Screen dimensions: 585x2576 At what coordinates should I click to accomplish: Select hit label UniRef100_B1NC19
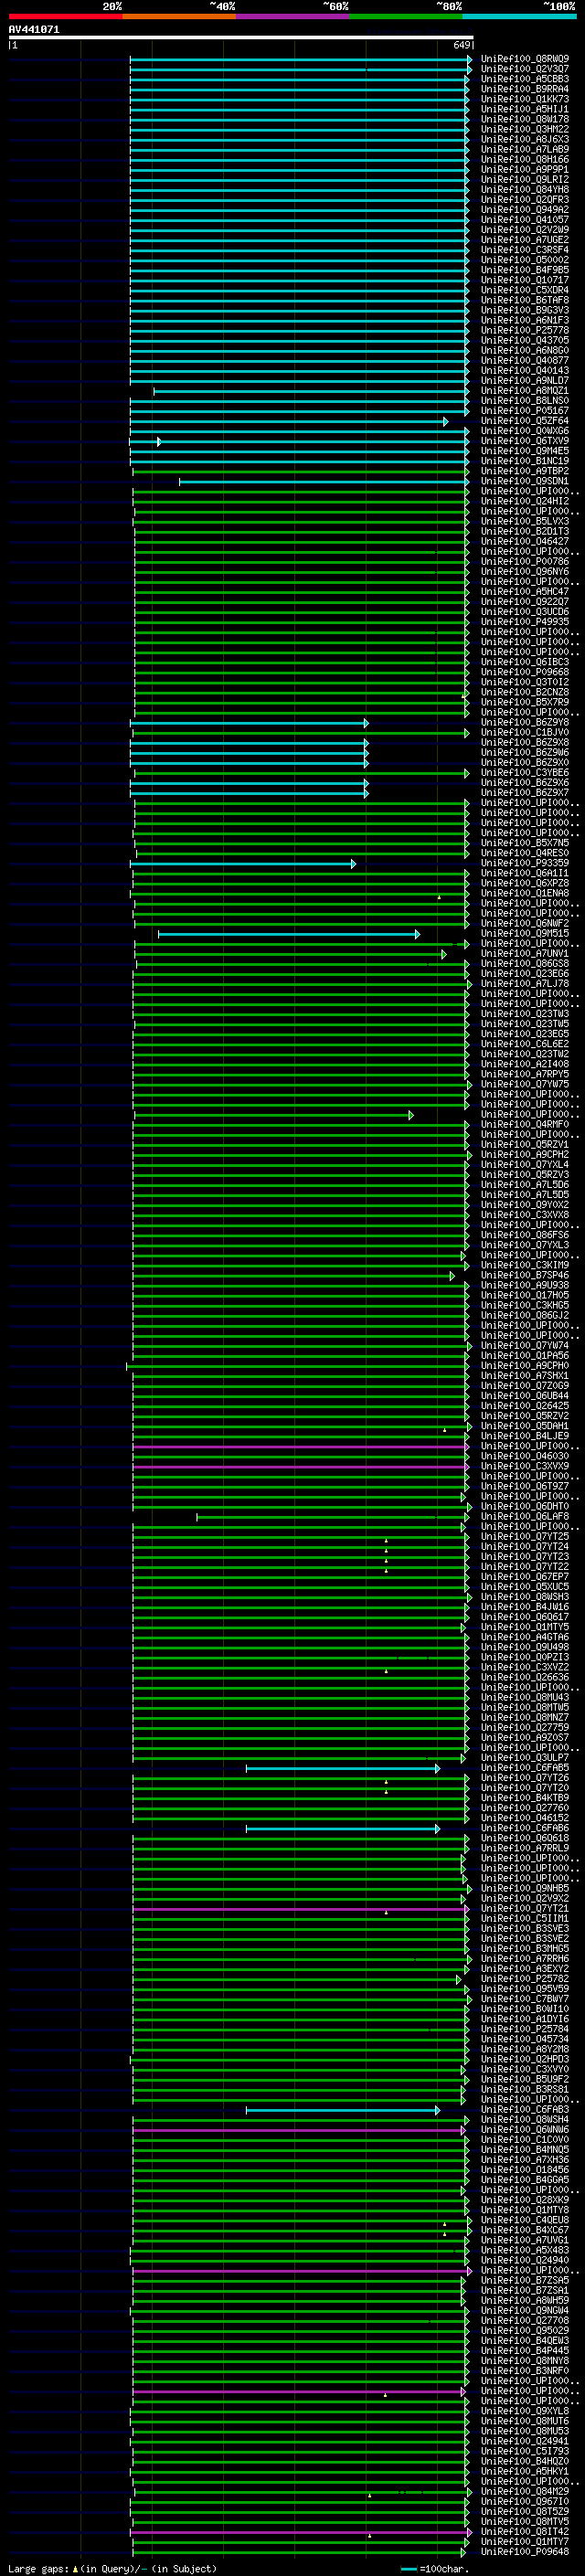[525, 461]
